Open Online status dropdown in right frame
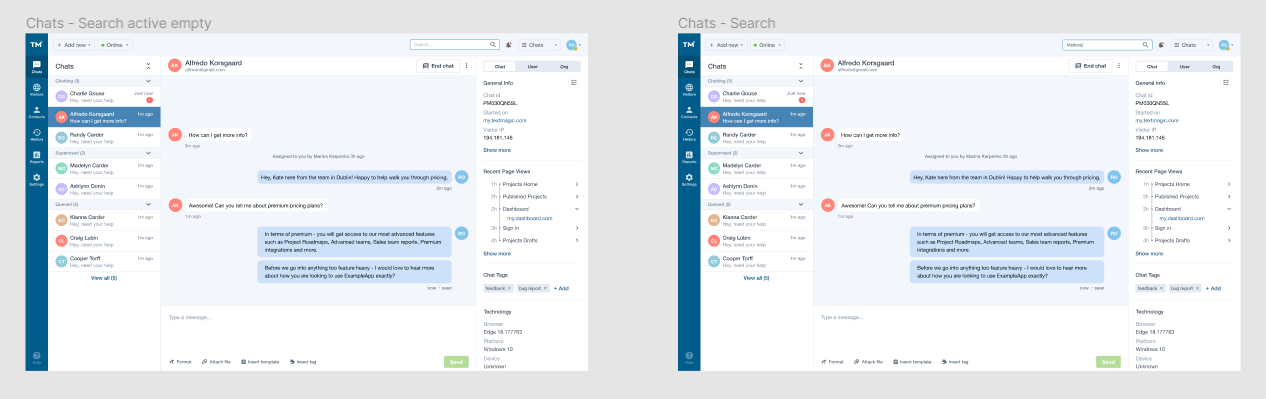 click(767, 45)
